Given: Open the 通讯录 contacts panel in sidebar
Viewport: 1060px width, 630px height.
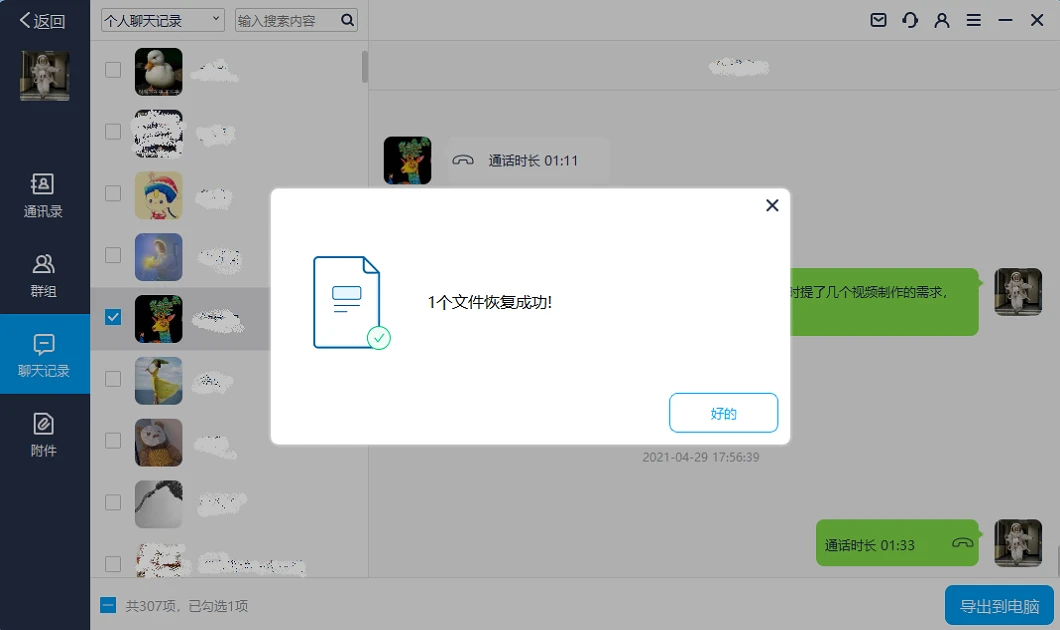Looking at the screenshot, I should pos(44,192).
